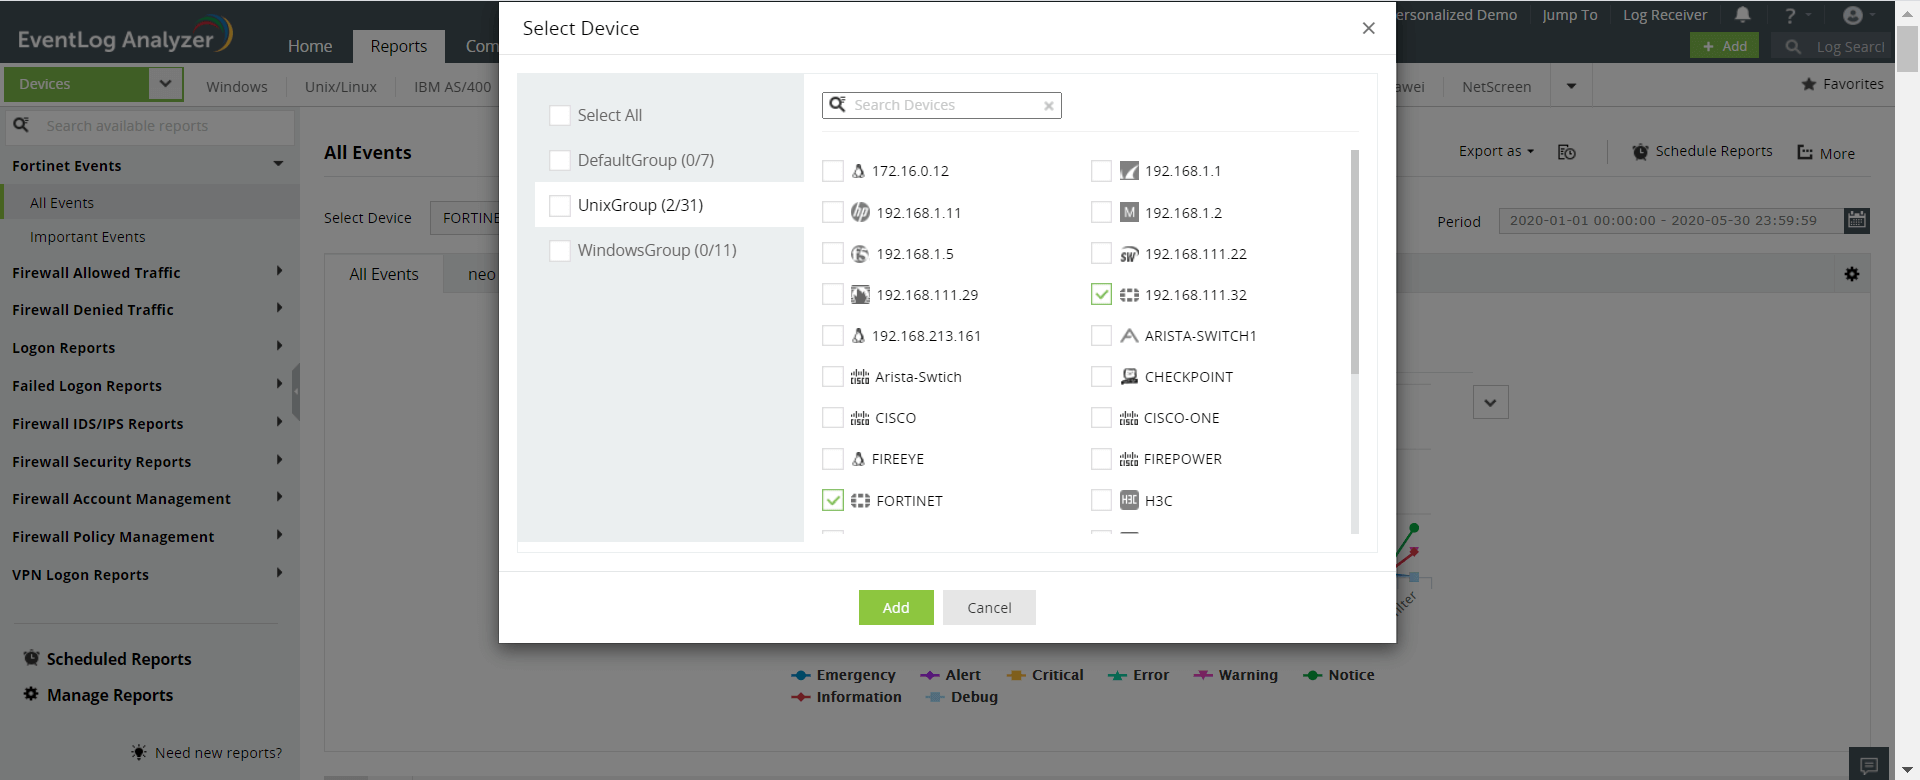This screenshot has height=780, width=1920.
Task: Open the More options menu
Action: click(1826, 153)
